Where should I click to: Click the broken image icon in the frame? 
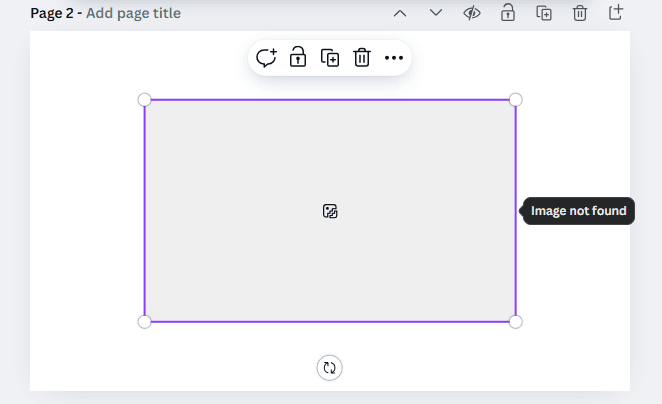pos(330,211)
